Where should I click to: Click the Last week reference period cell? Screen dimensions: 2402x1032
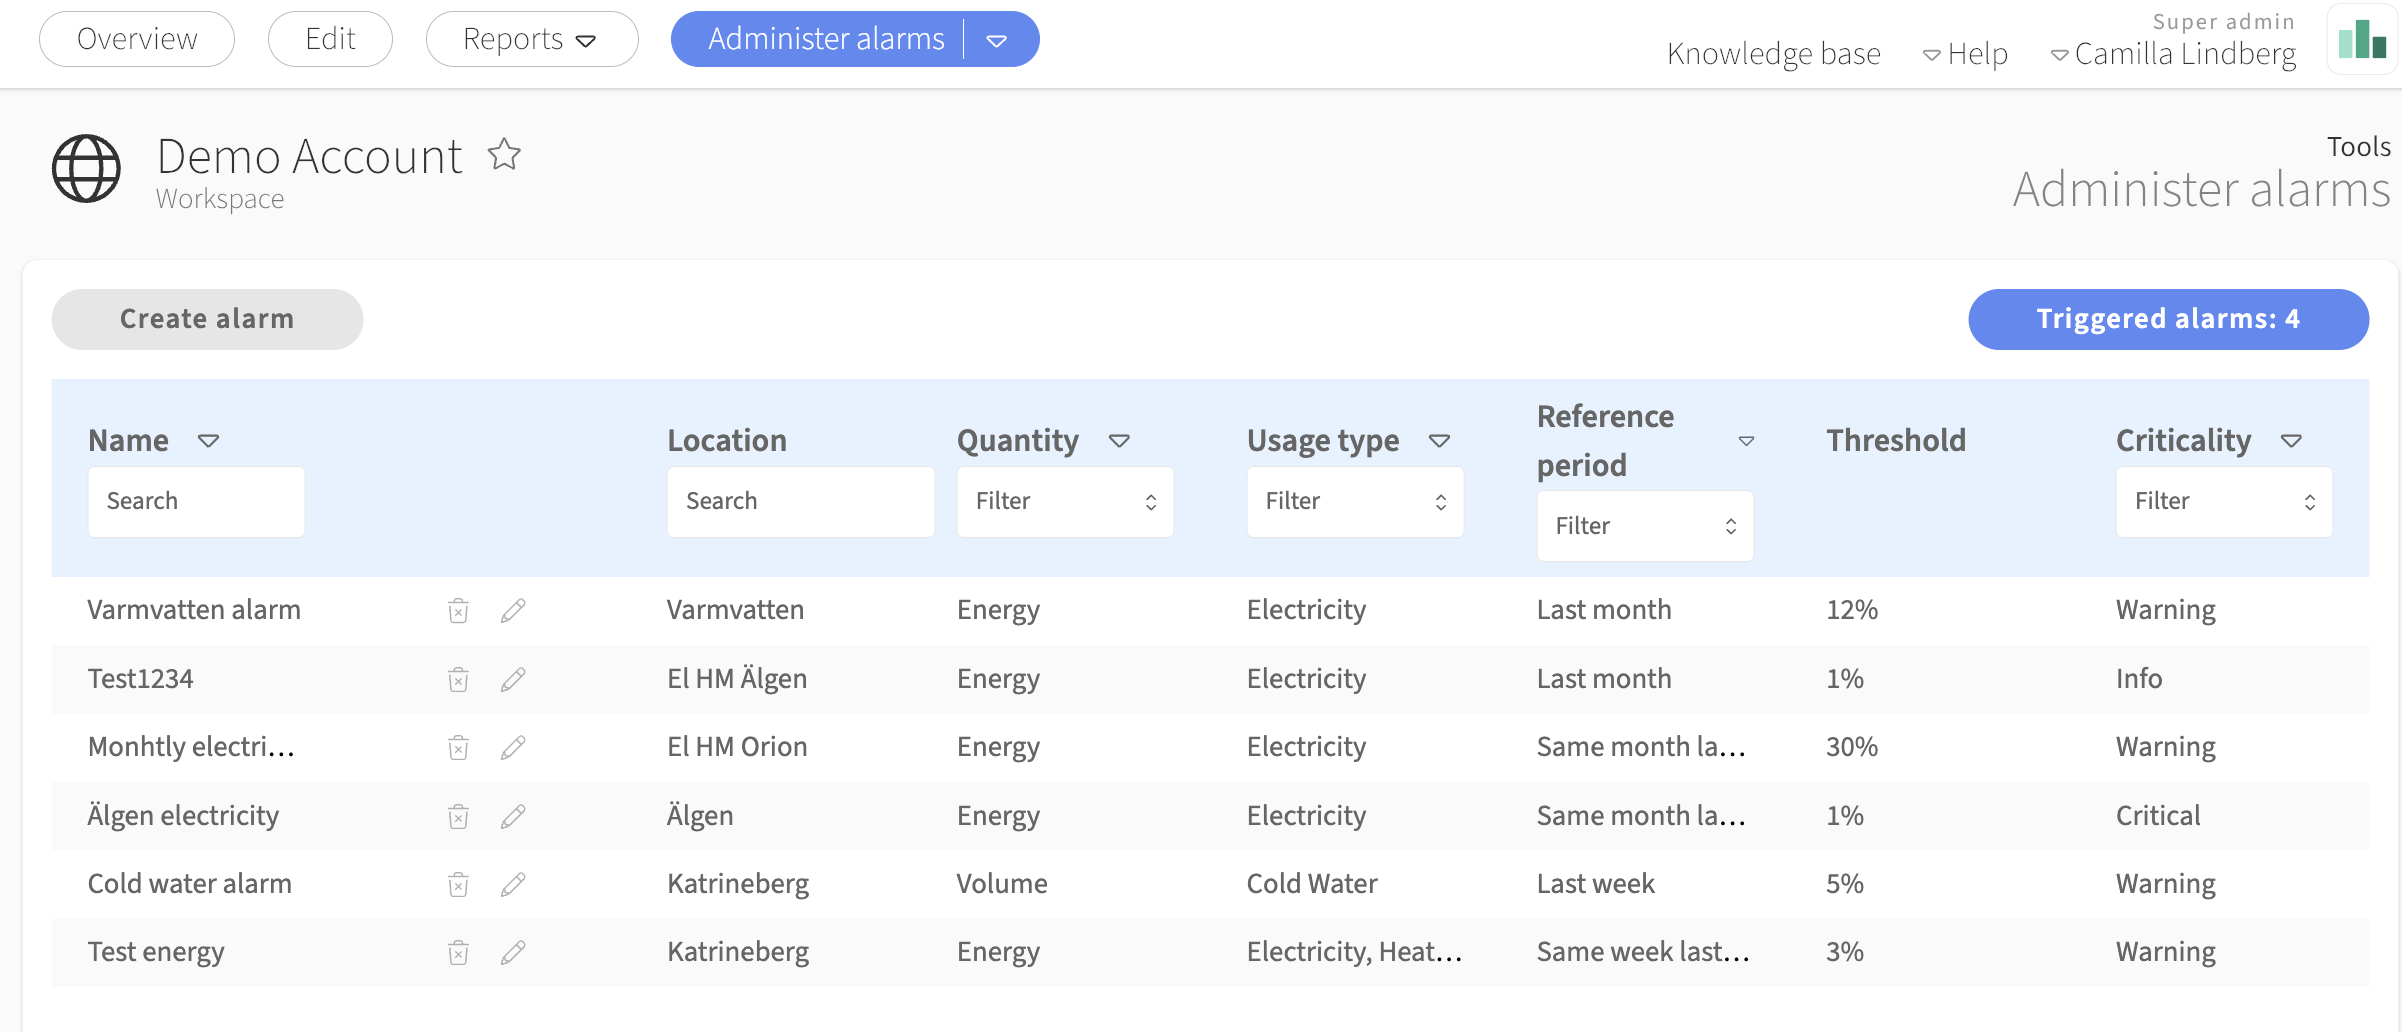pyautogui.click(x=1595, y=884)
